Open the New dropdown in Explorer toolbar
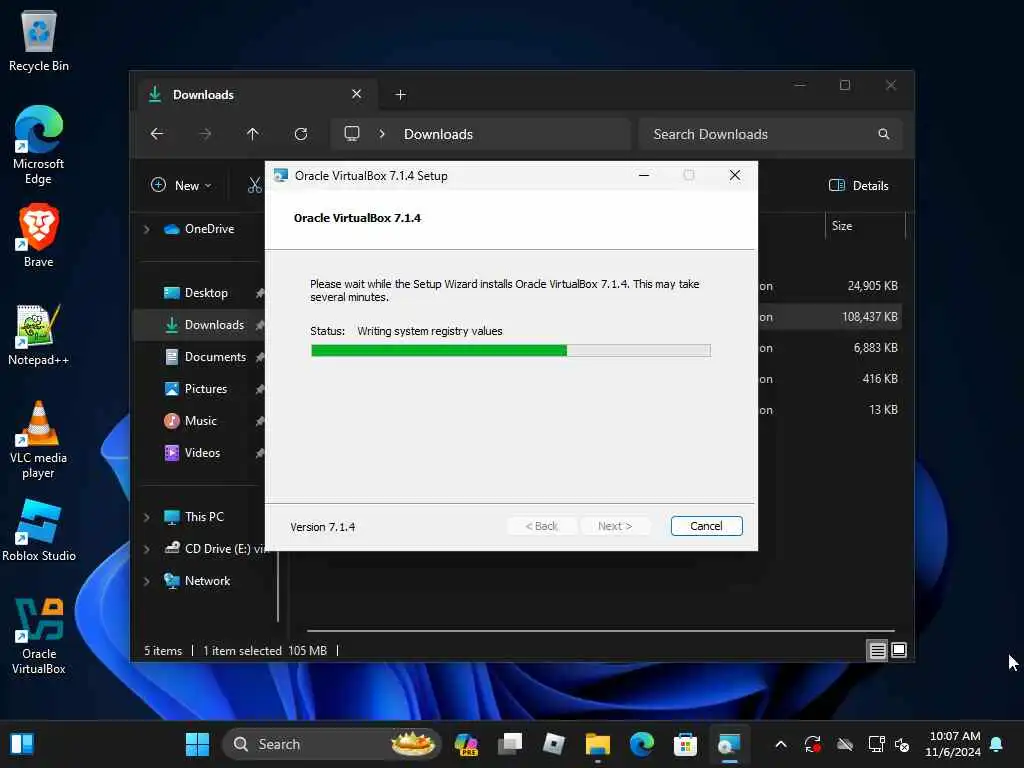Viewport: 1024px width, 768px height. point(182,185)
